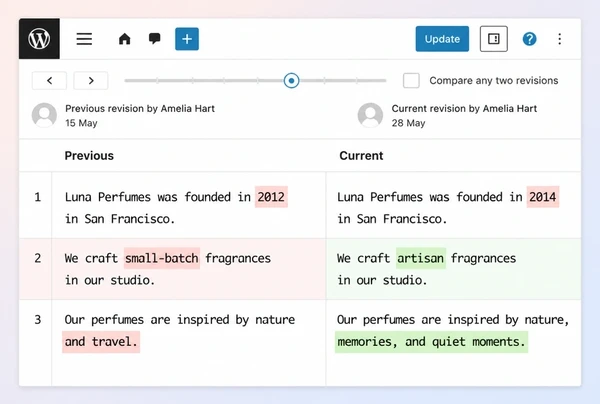
Task: Click highlighted '2012' in previous column
Action: point(271,197)
